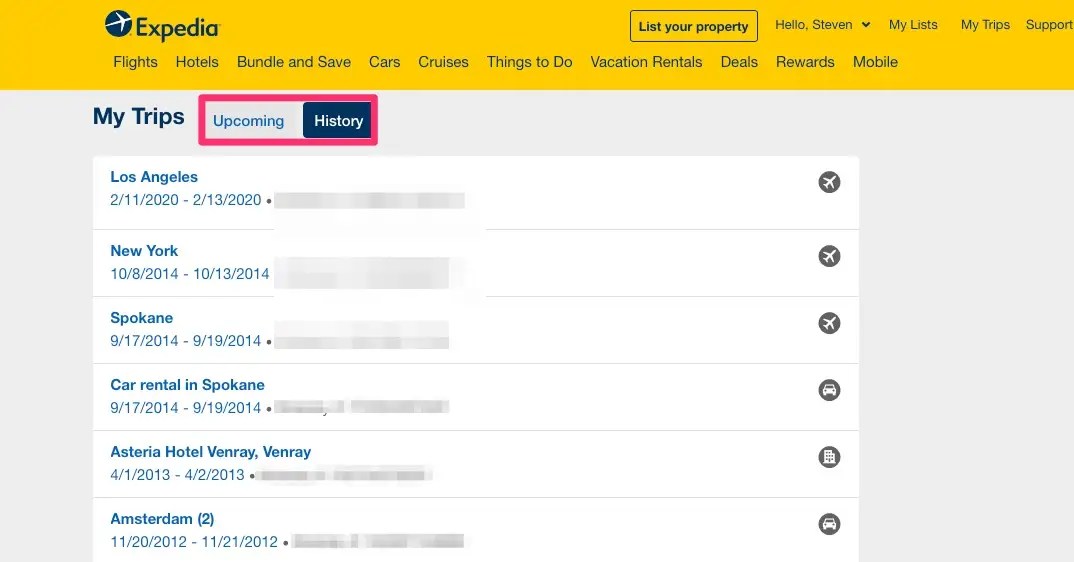Open Things to Do
This screenshot has width=1074, height=562.
click(x=529, y=62)
